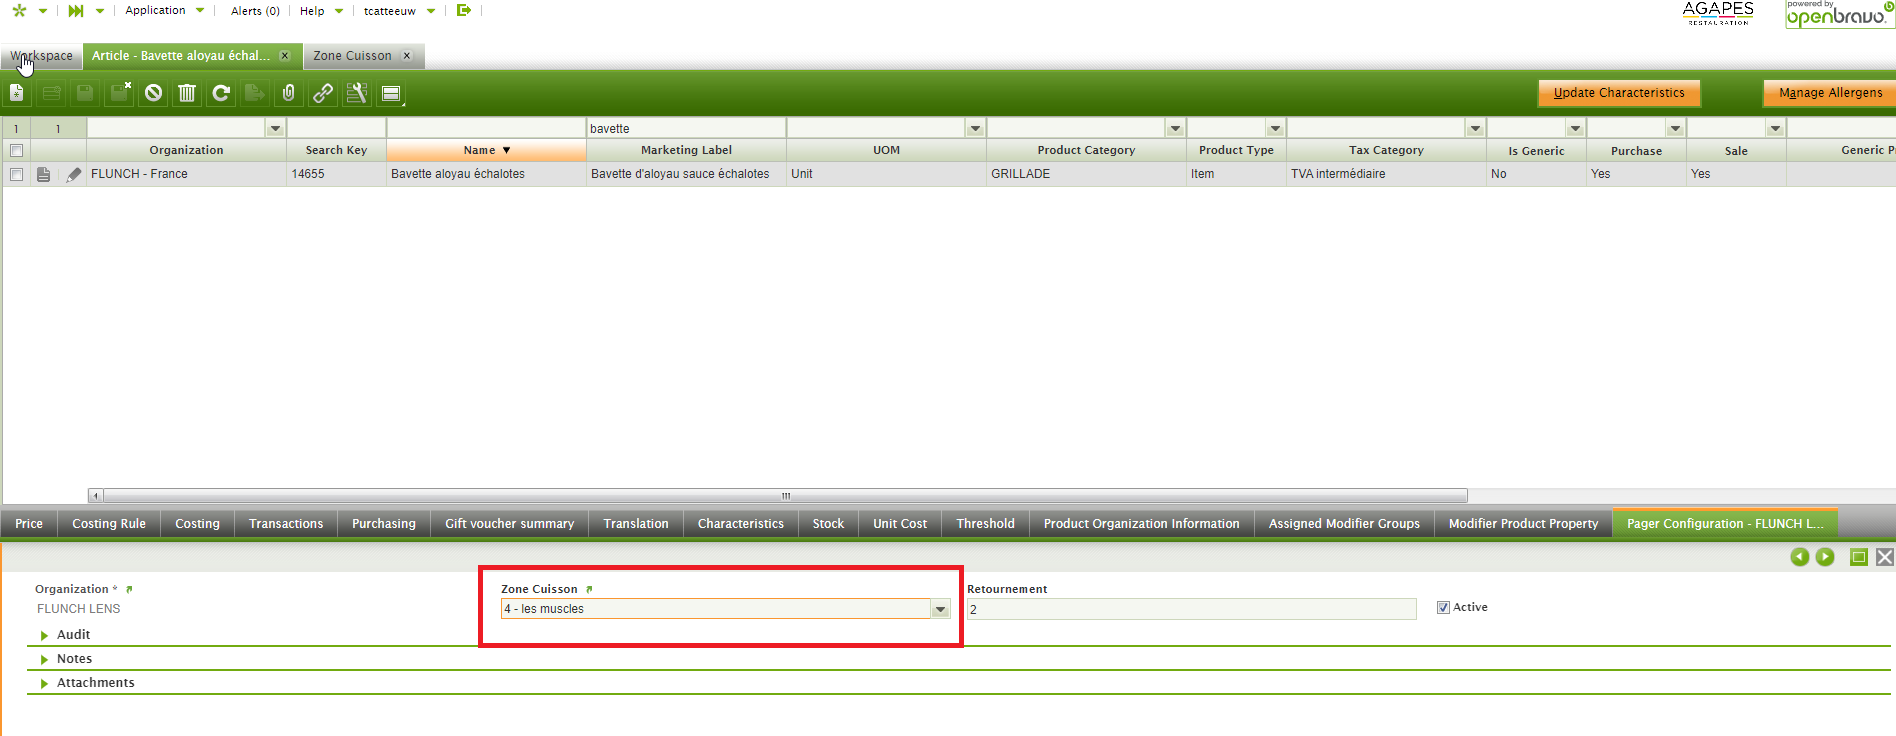Sort by the Search Key column header
This screenshot has width=1896, height=736.
coord(336,150)
